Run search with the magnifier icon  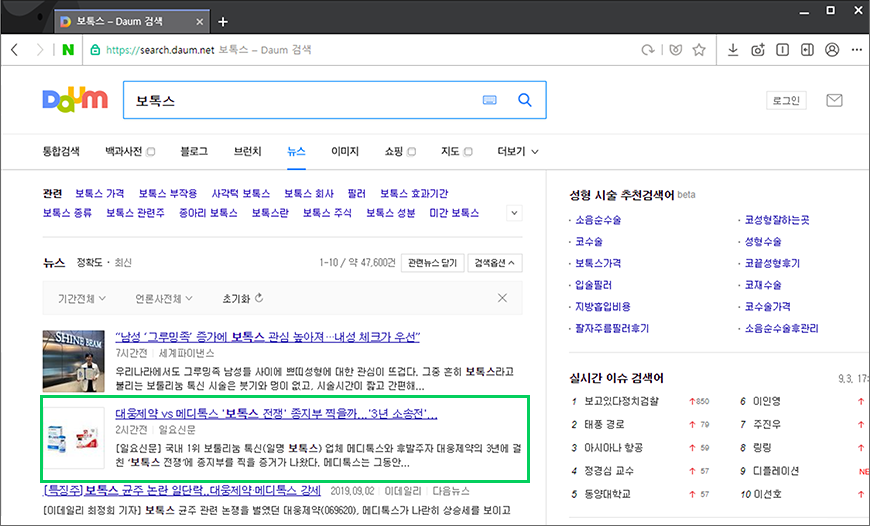525,100
